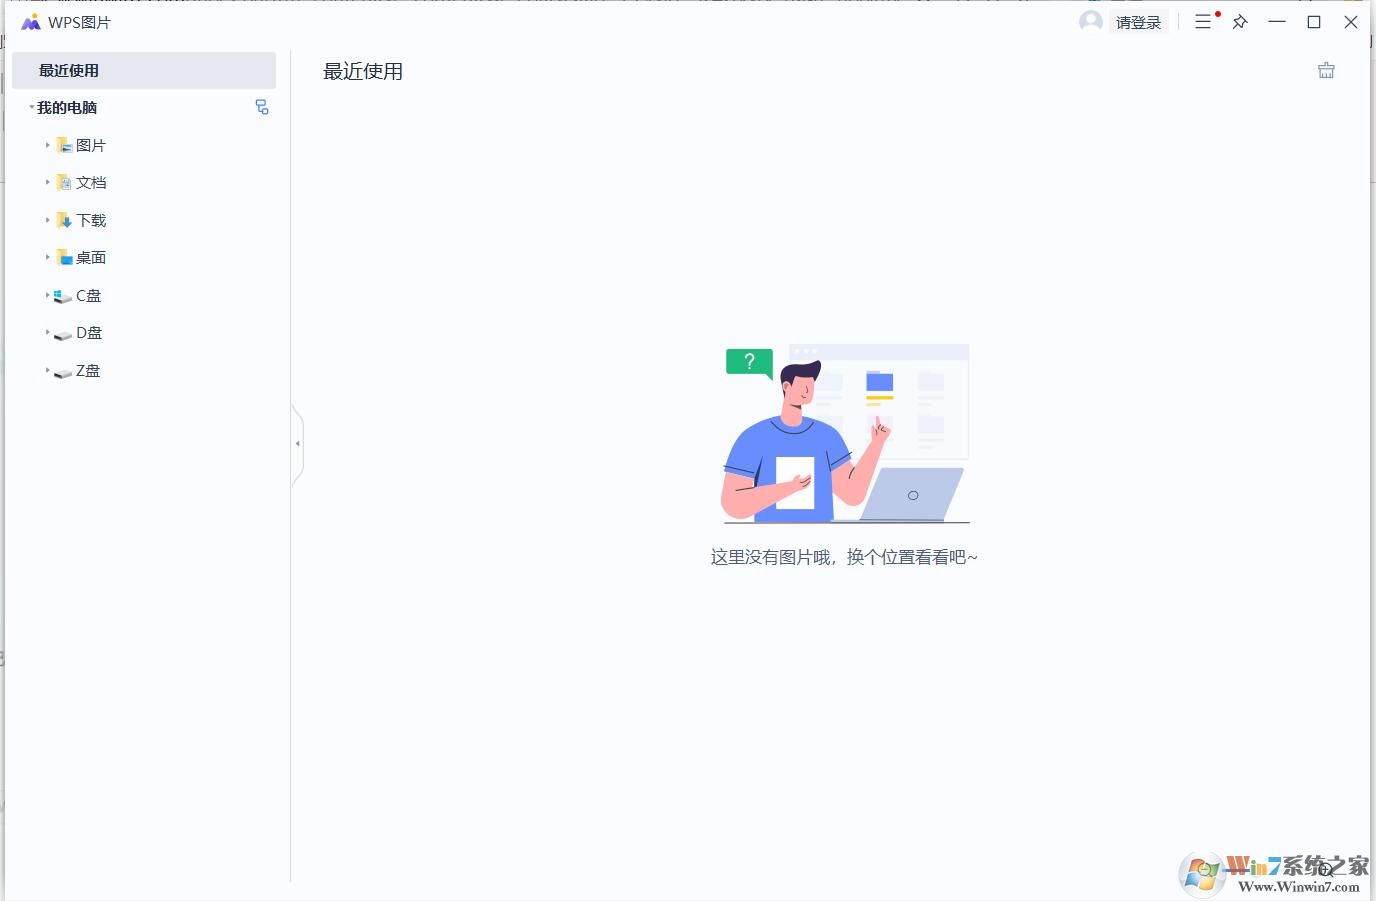
Task: Open the trash icon to clear recent images
Action: pos(1326,70)
